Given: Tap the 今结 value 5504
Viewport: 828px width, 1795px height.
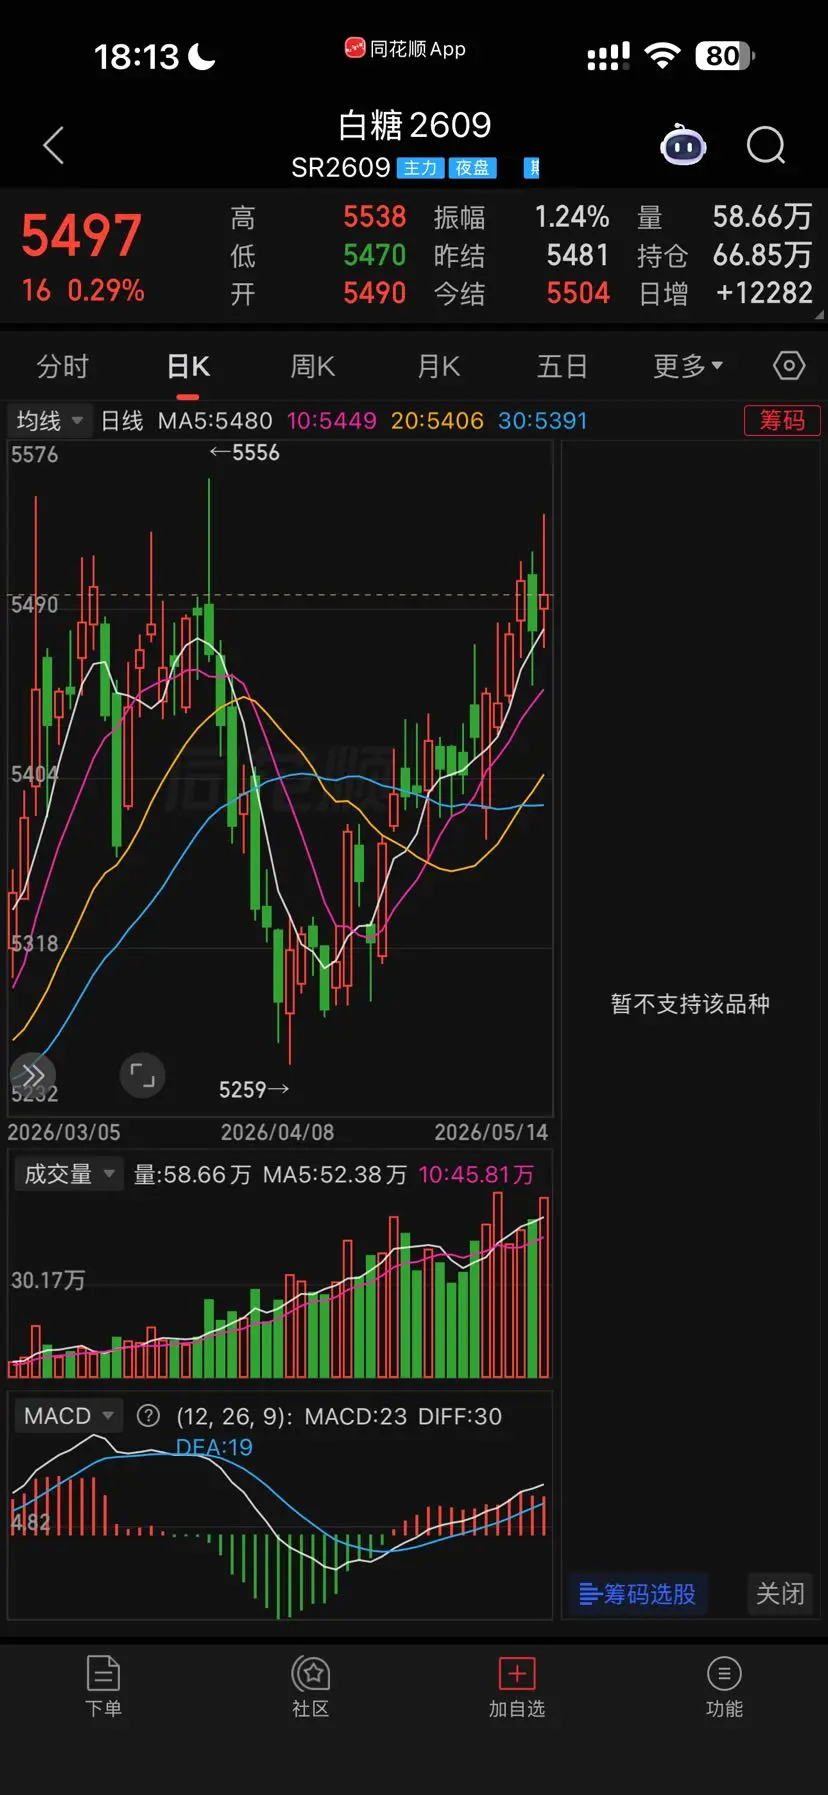Looking at the screenshot, I should click(578, 293).
